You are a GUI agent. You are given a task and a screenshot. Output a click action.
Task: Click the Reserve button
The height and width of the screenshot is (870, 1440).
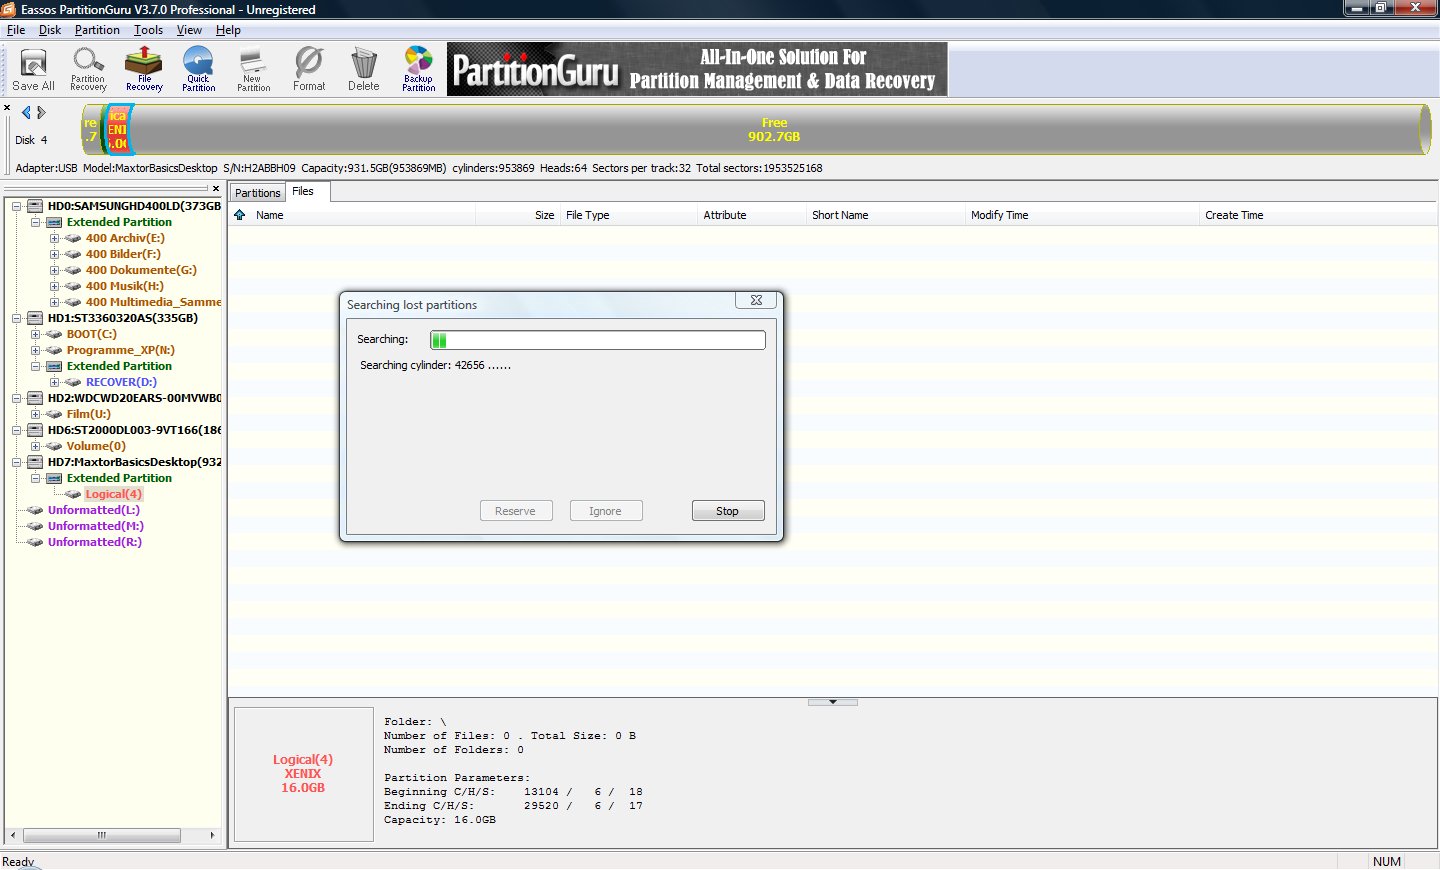click(516, 511)
